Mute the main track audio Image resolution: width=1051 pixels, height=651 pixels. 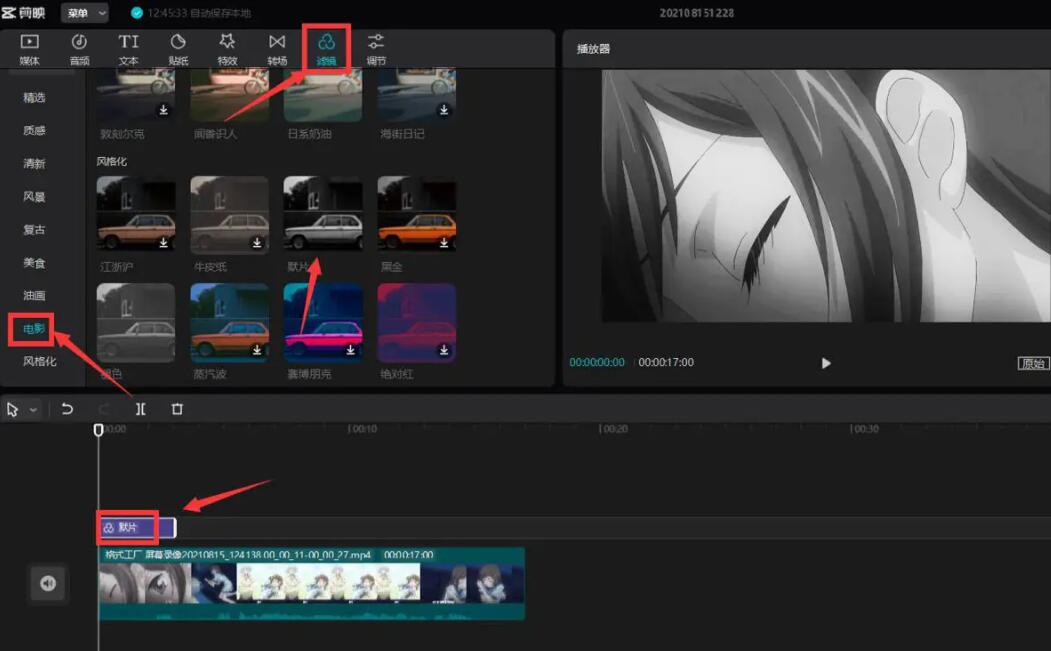(48, 583)
